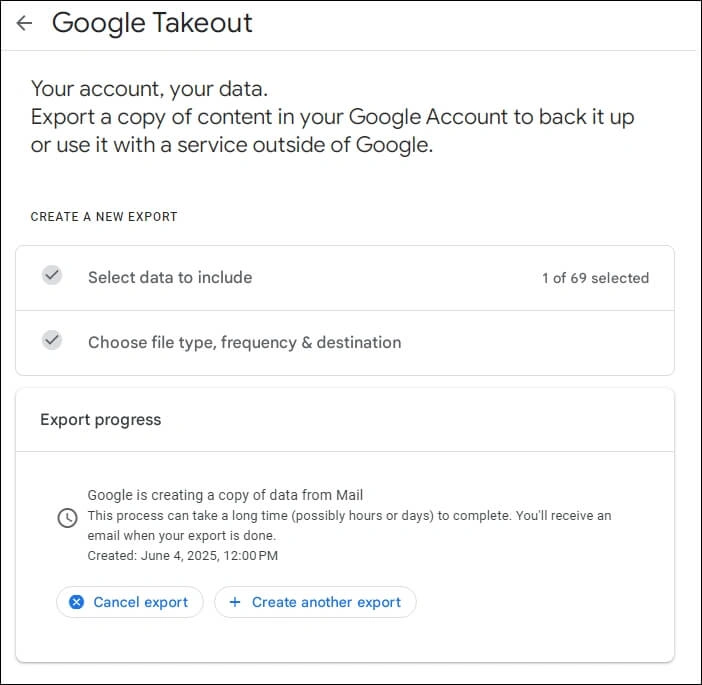
Task: Click the process can take a long time notice
Action: [349, 526]
